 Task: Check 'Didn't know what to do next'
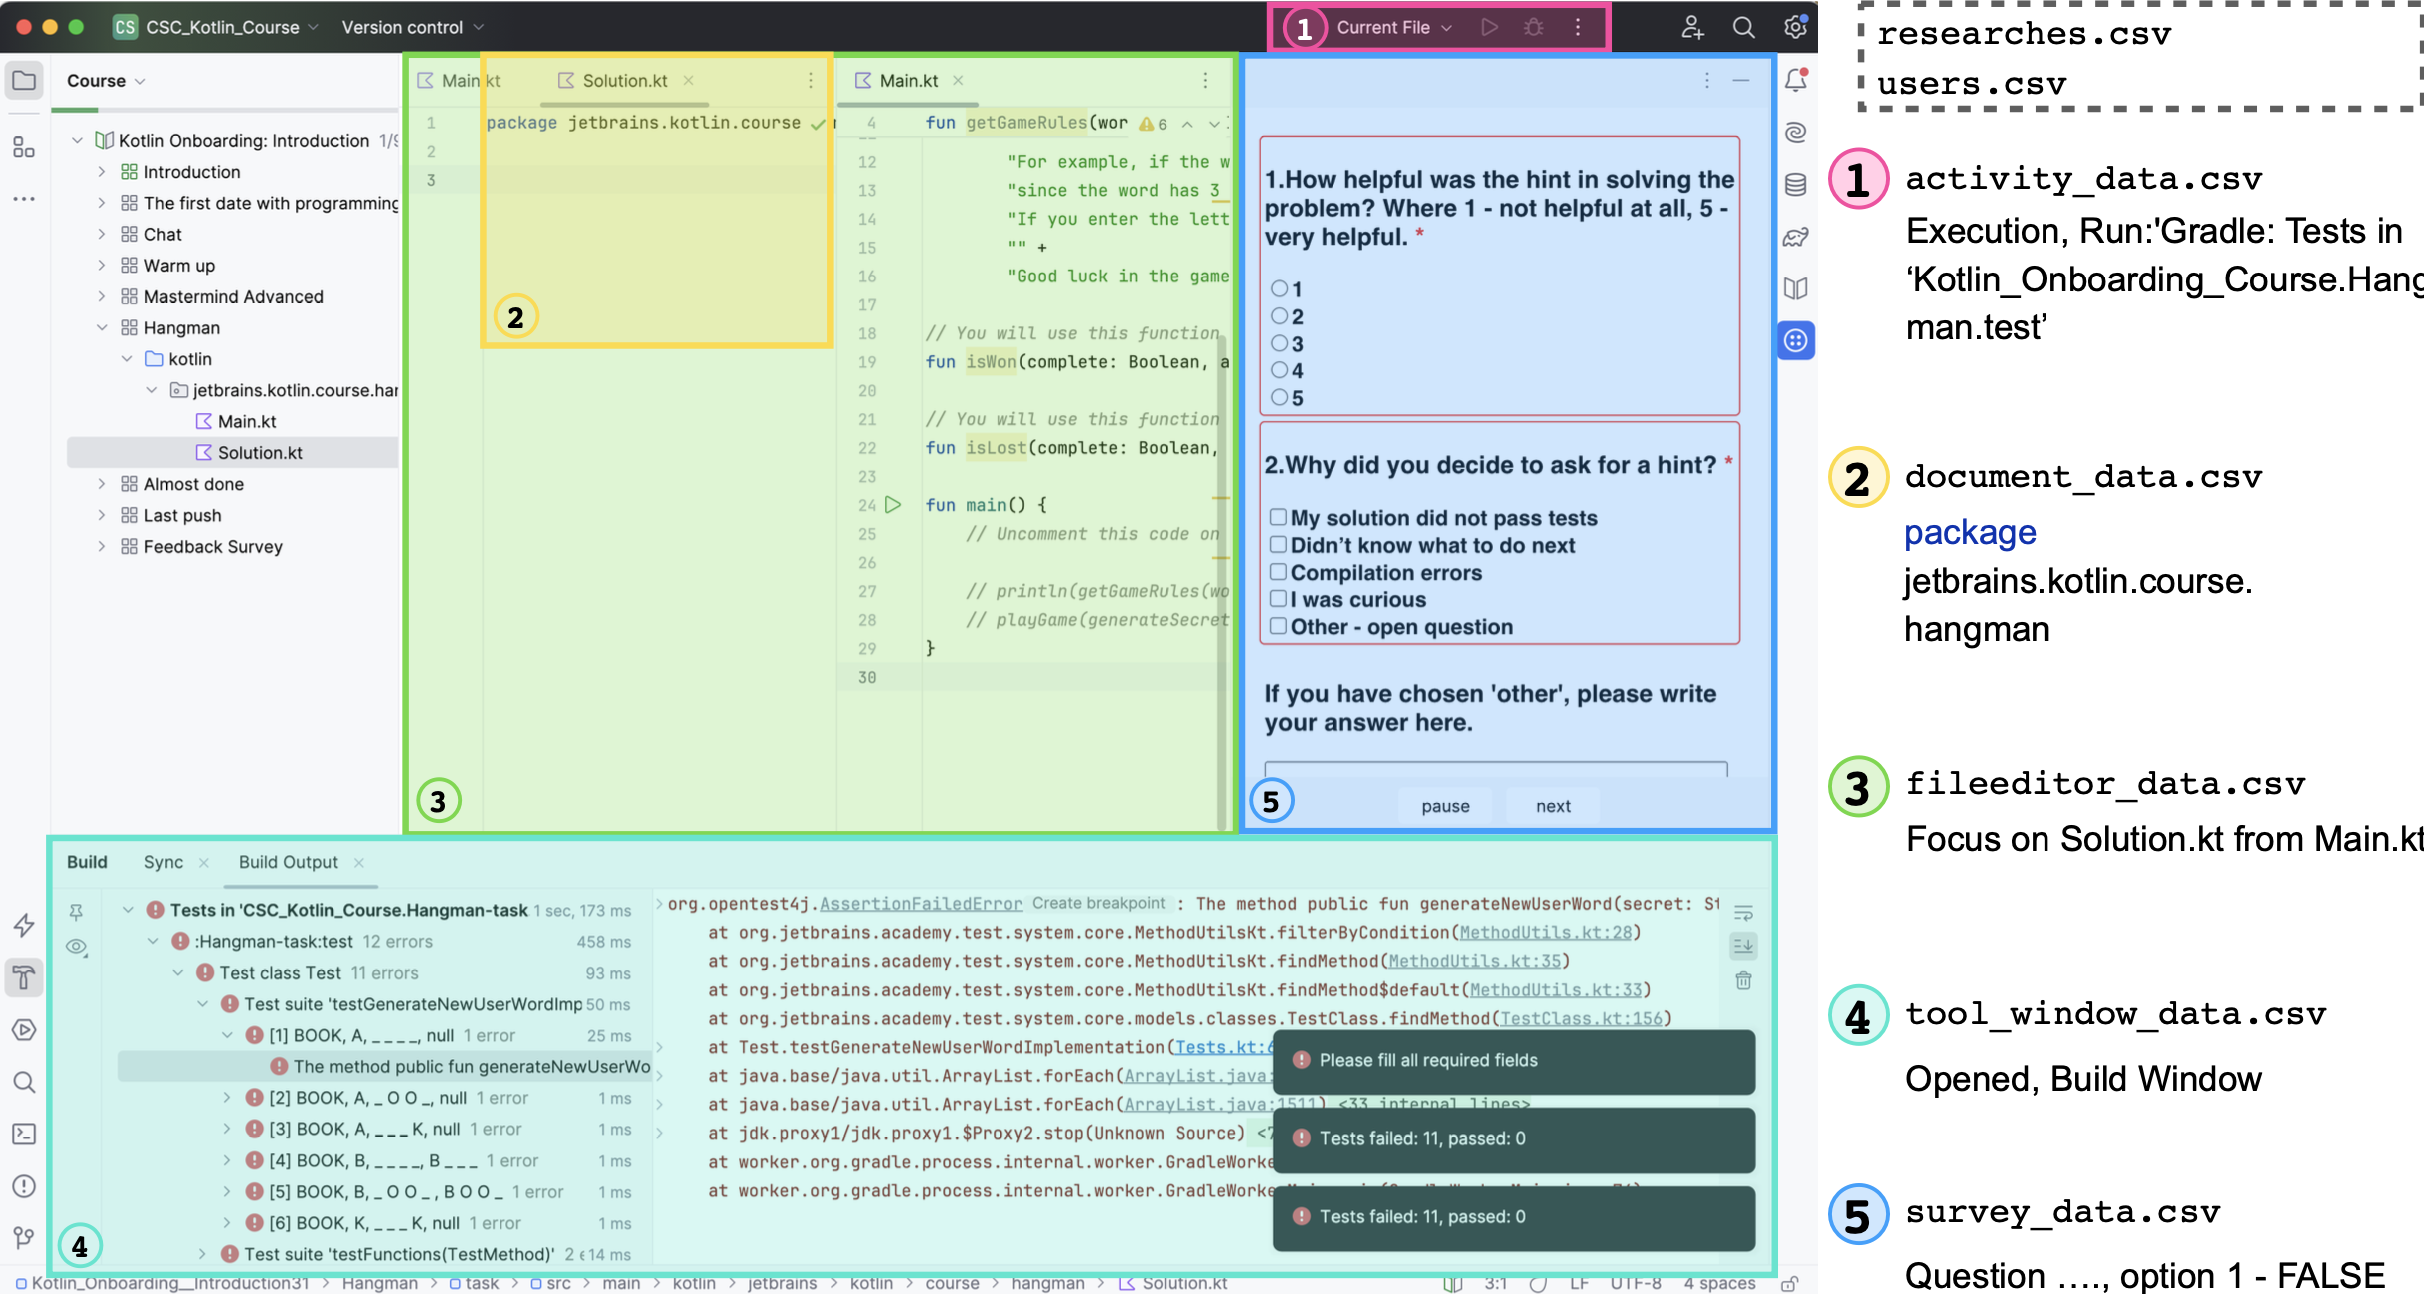pyautogui.click(x=1278, y=545)
